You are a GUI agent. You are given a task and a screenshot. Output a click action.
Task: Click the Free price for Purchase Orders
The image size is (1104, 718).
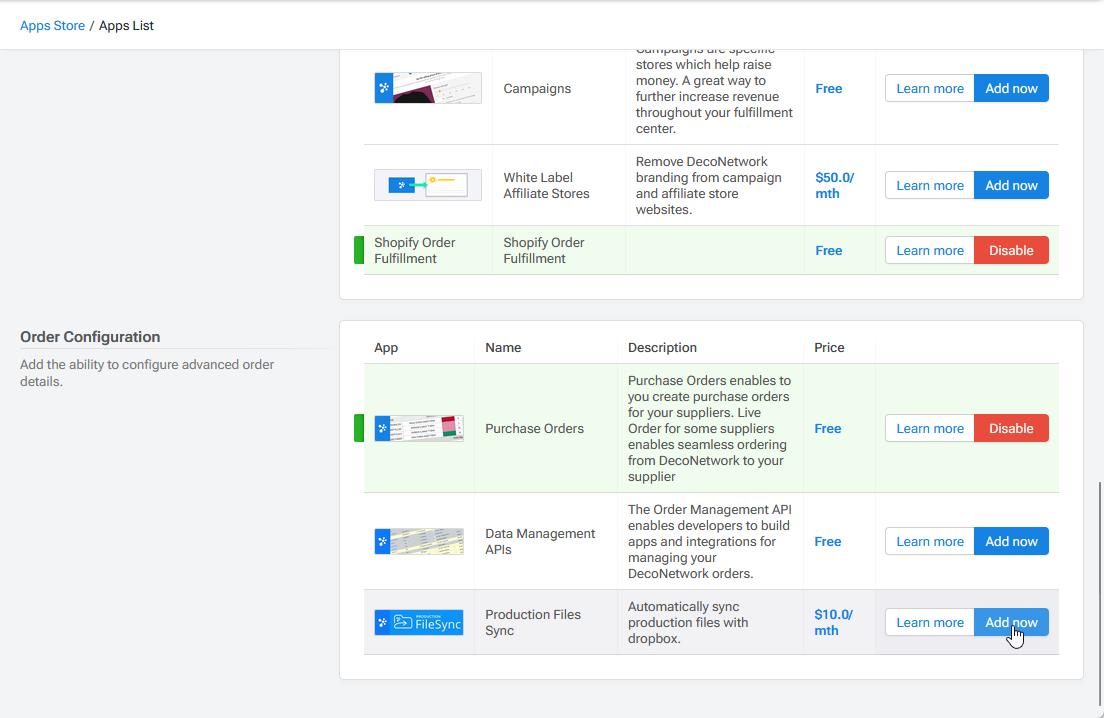click(x=827, y=429)
